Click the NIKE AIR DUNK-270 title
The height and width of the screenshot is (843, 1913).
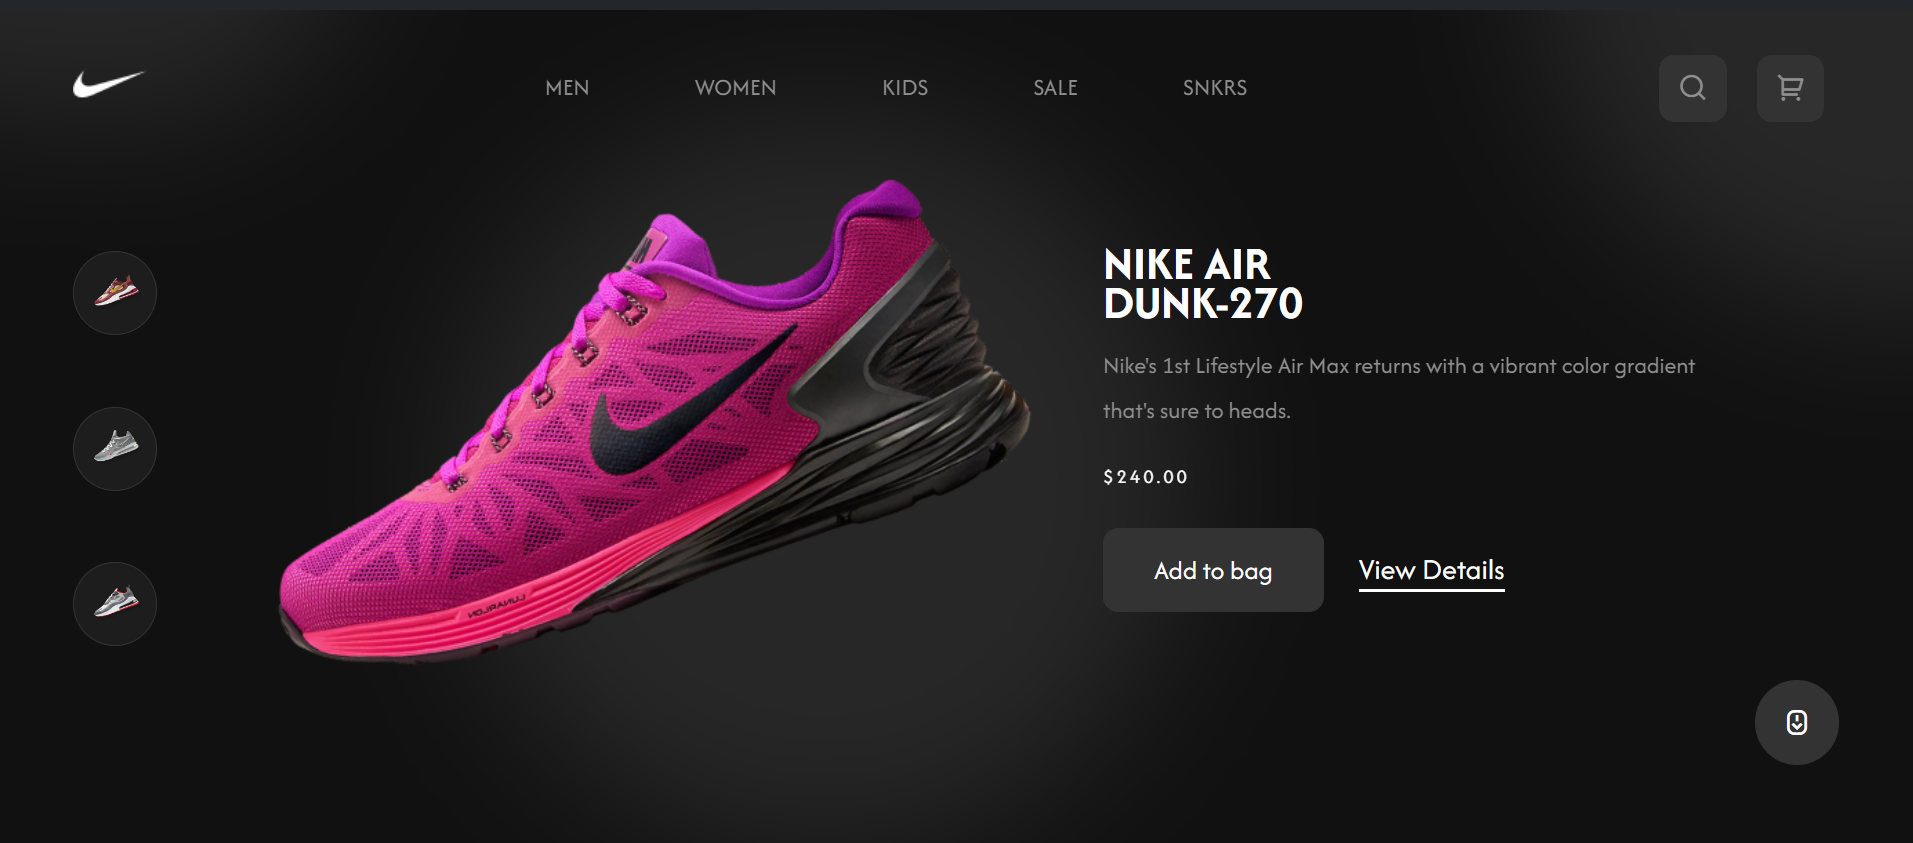click(x=1203, y=284)
